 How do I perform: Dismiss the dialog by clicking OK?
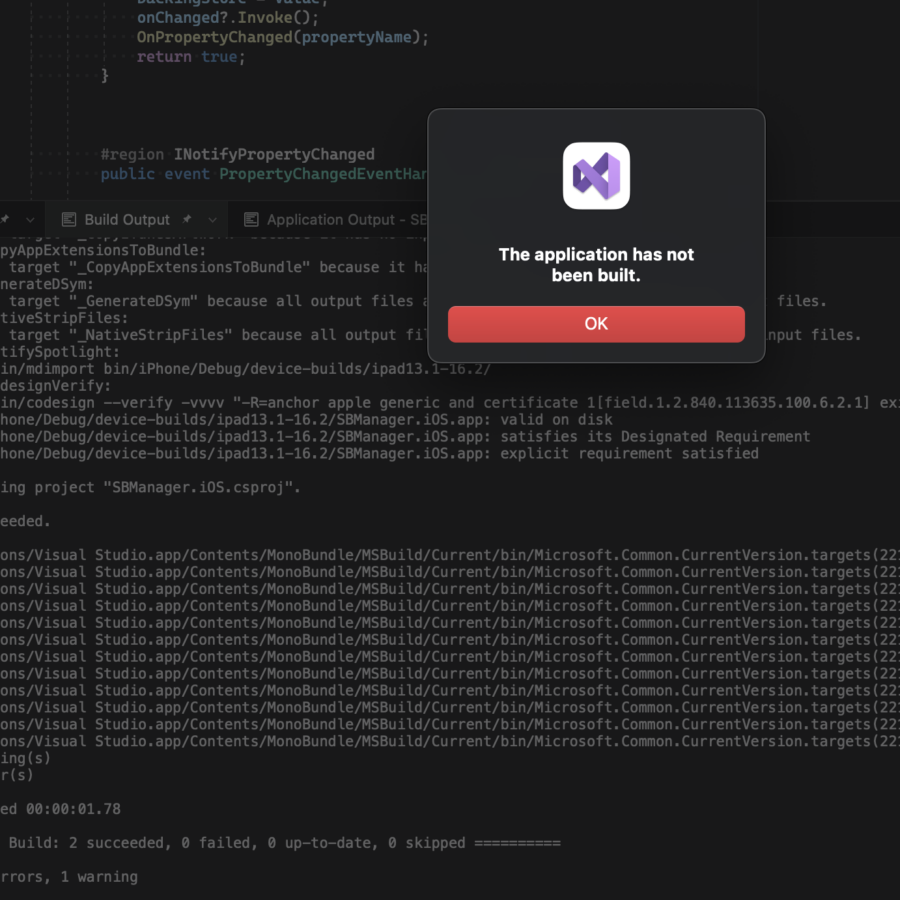[596, 324]
